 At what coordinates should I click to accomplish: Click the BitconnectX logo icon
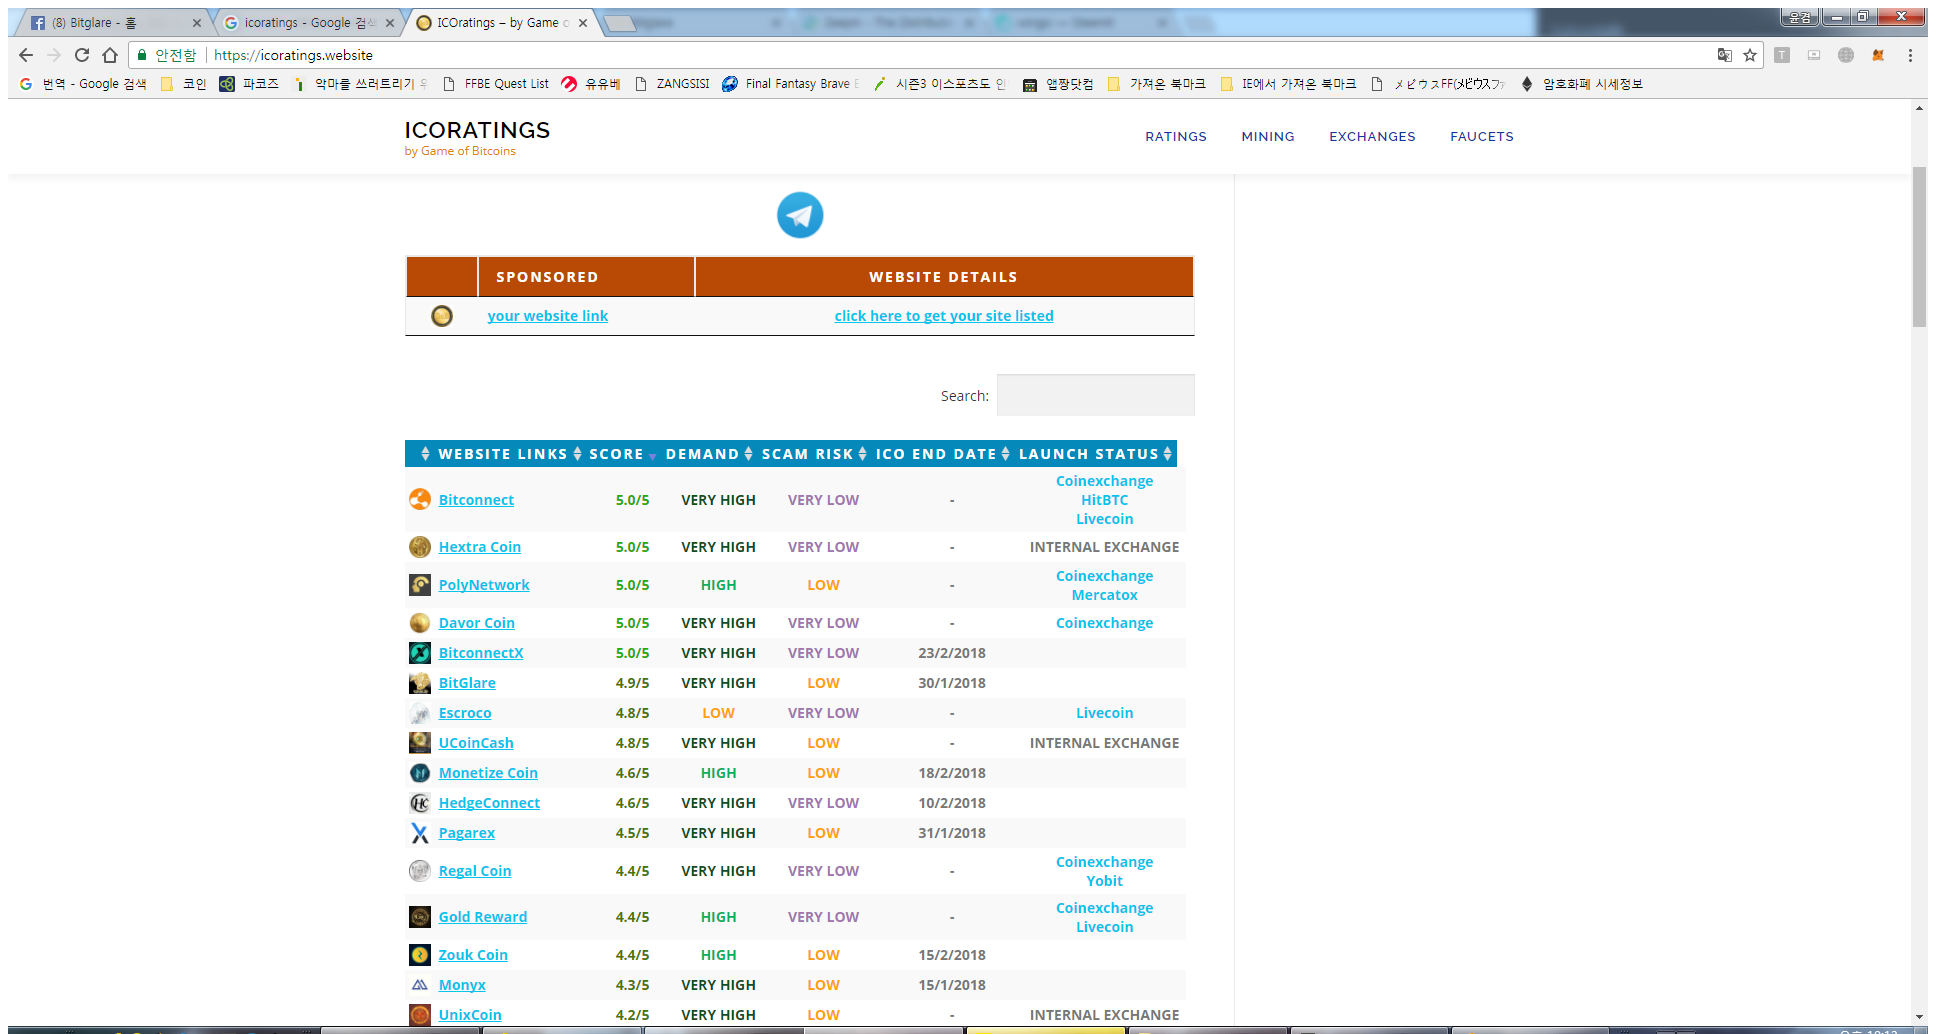pos(420,653)
